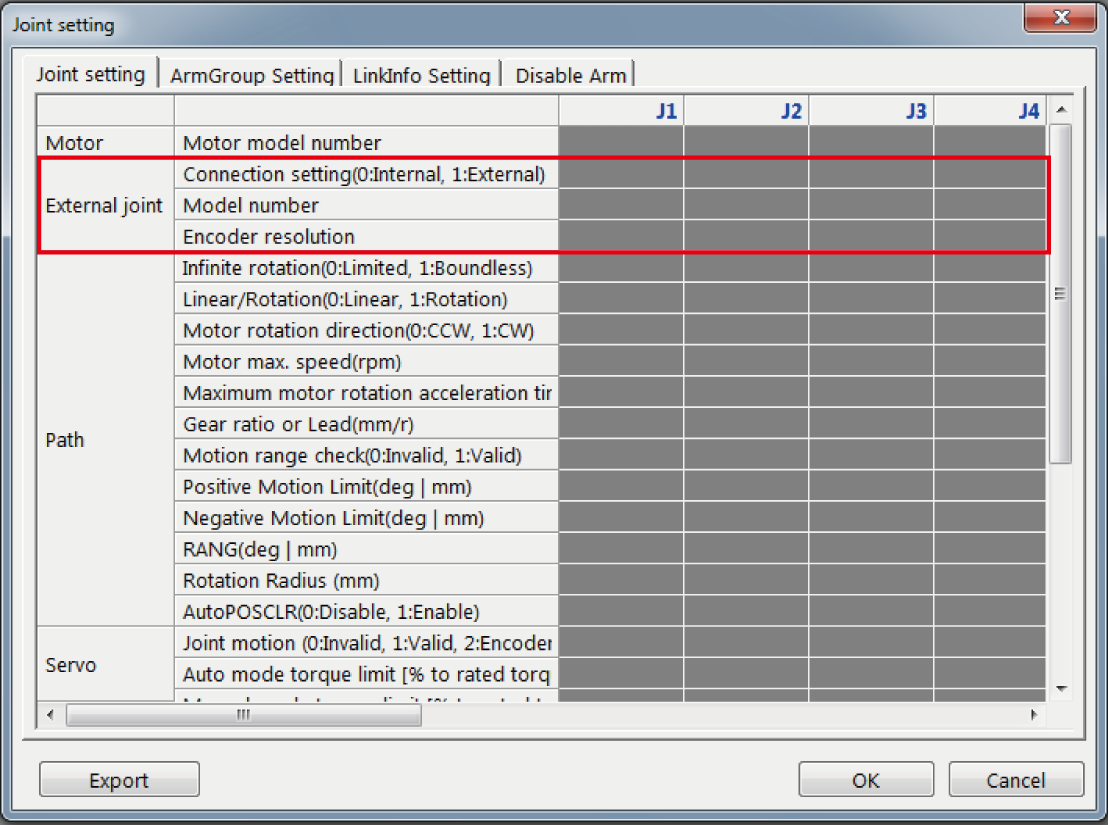The width and height of the screenshot is (1108, 825).
Task: Click the horizontal scrollbar thumb
Action: tap(243, 716)
